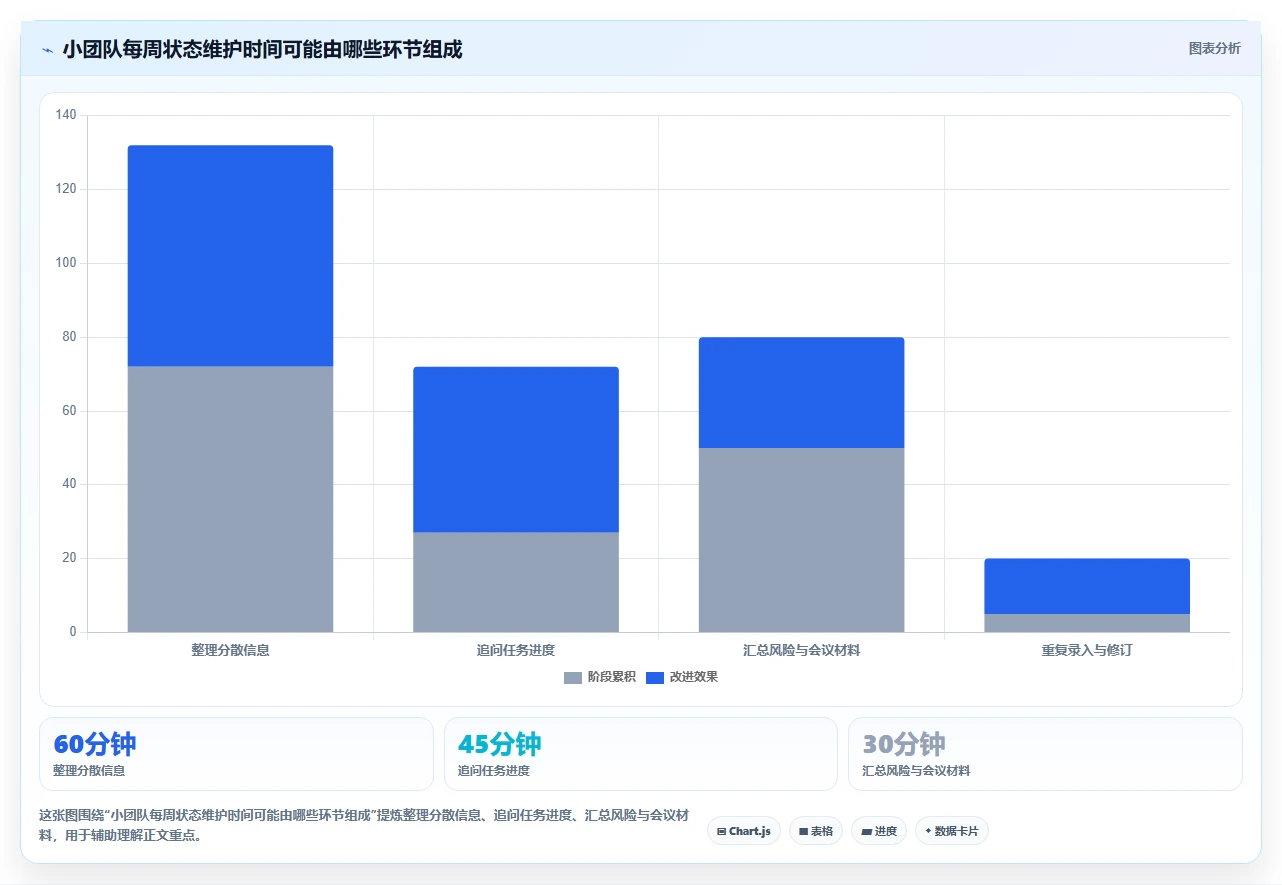This screenshot has width=1282, height=885.
Task: Click the 追问任务进度 x-axis label
Action: coord(516,650)
